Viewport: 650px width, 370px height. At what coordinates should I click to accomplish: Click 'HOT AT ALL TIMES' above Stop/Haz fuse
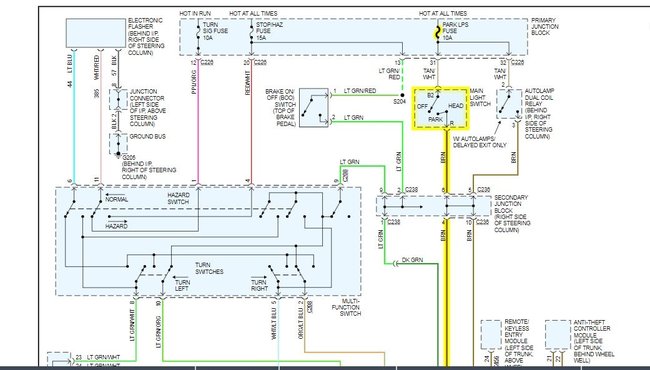click(x=253, y=14)
